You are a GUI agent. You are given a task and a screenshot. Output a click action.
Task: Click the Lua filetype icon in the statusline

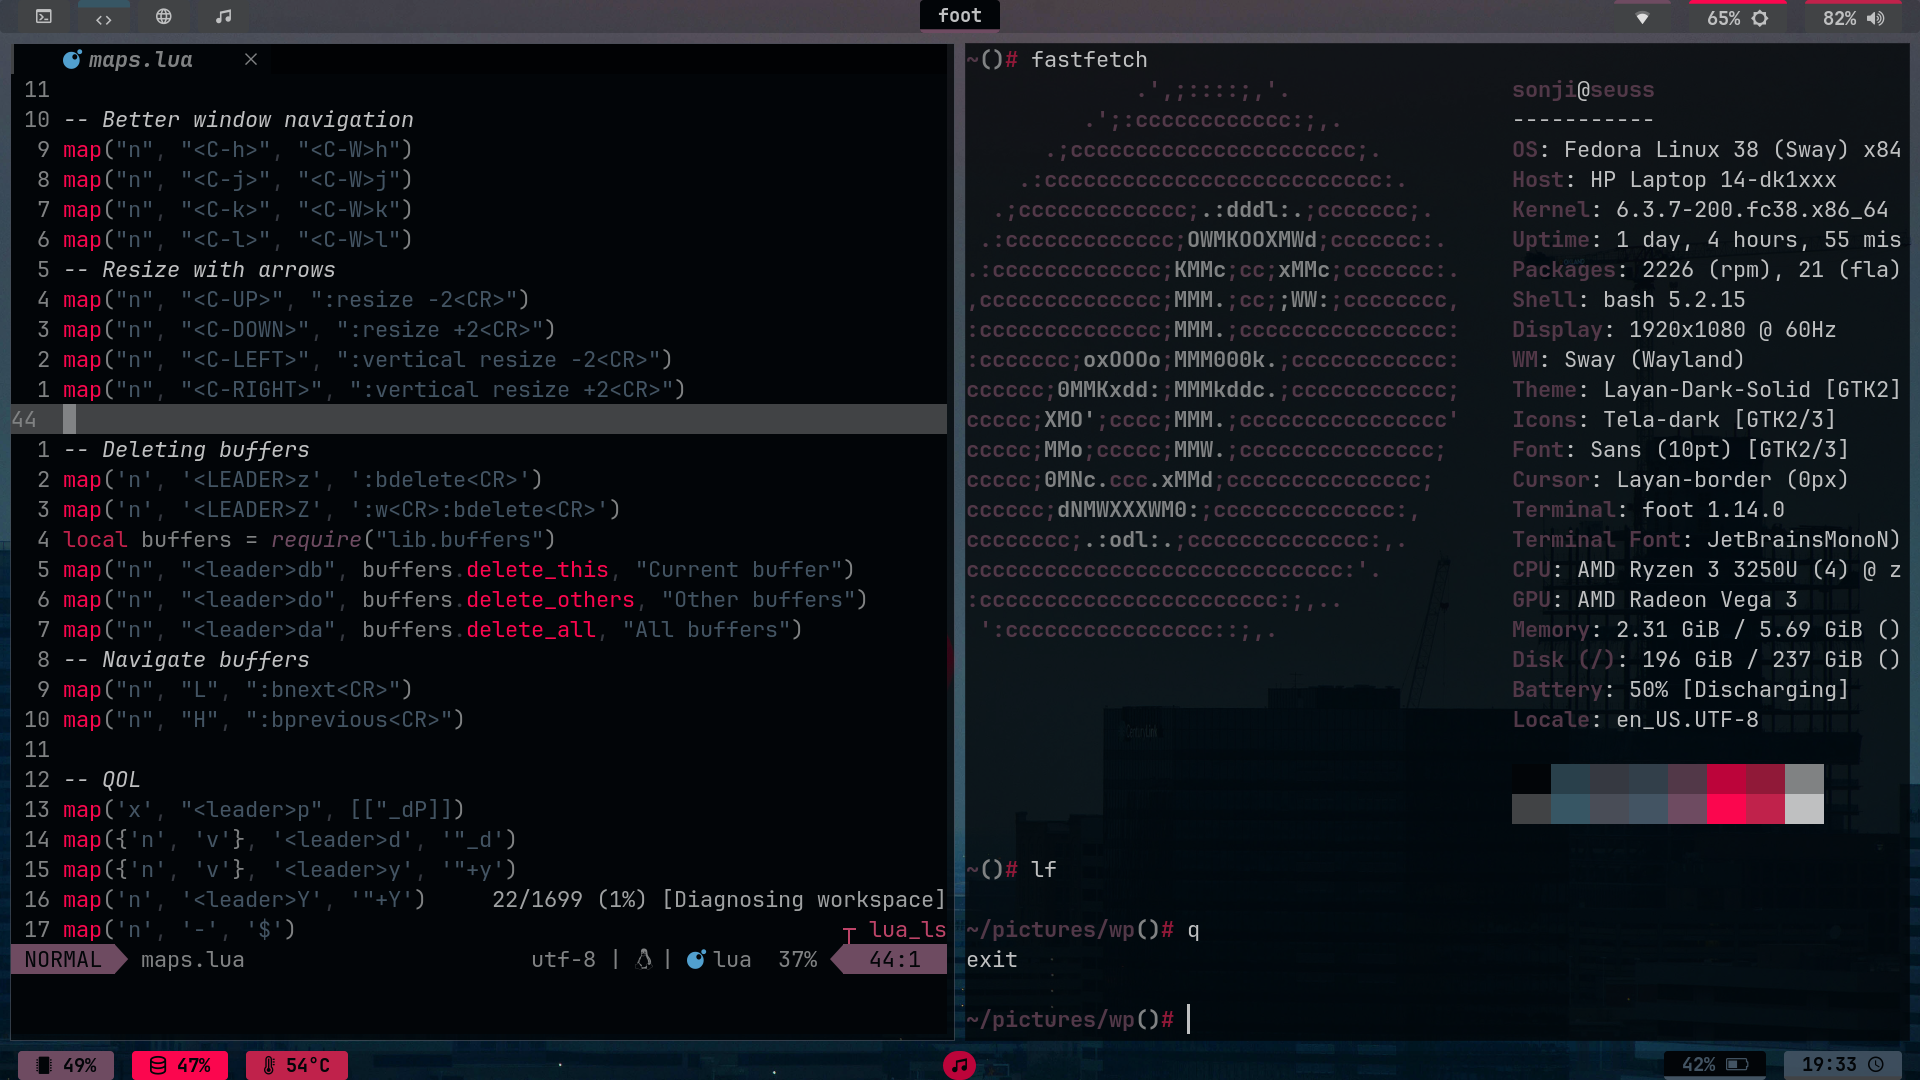(x=696, y=959)
